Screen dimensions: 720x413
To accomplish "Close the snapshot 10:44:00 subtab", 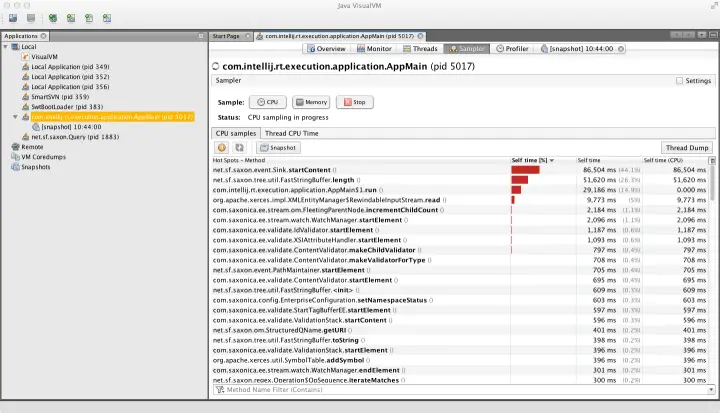I will (x=621, y=49).
